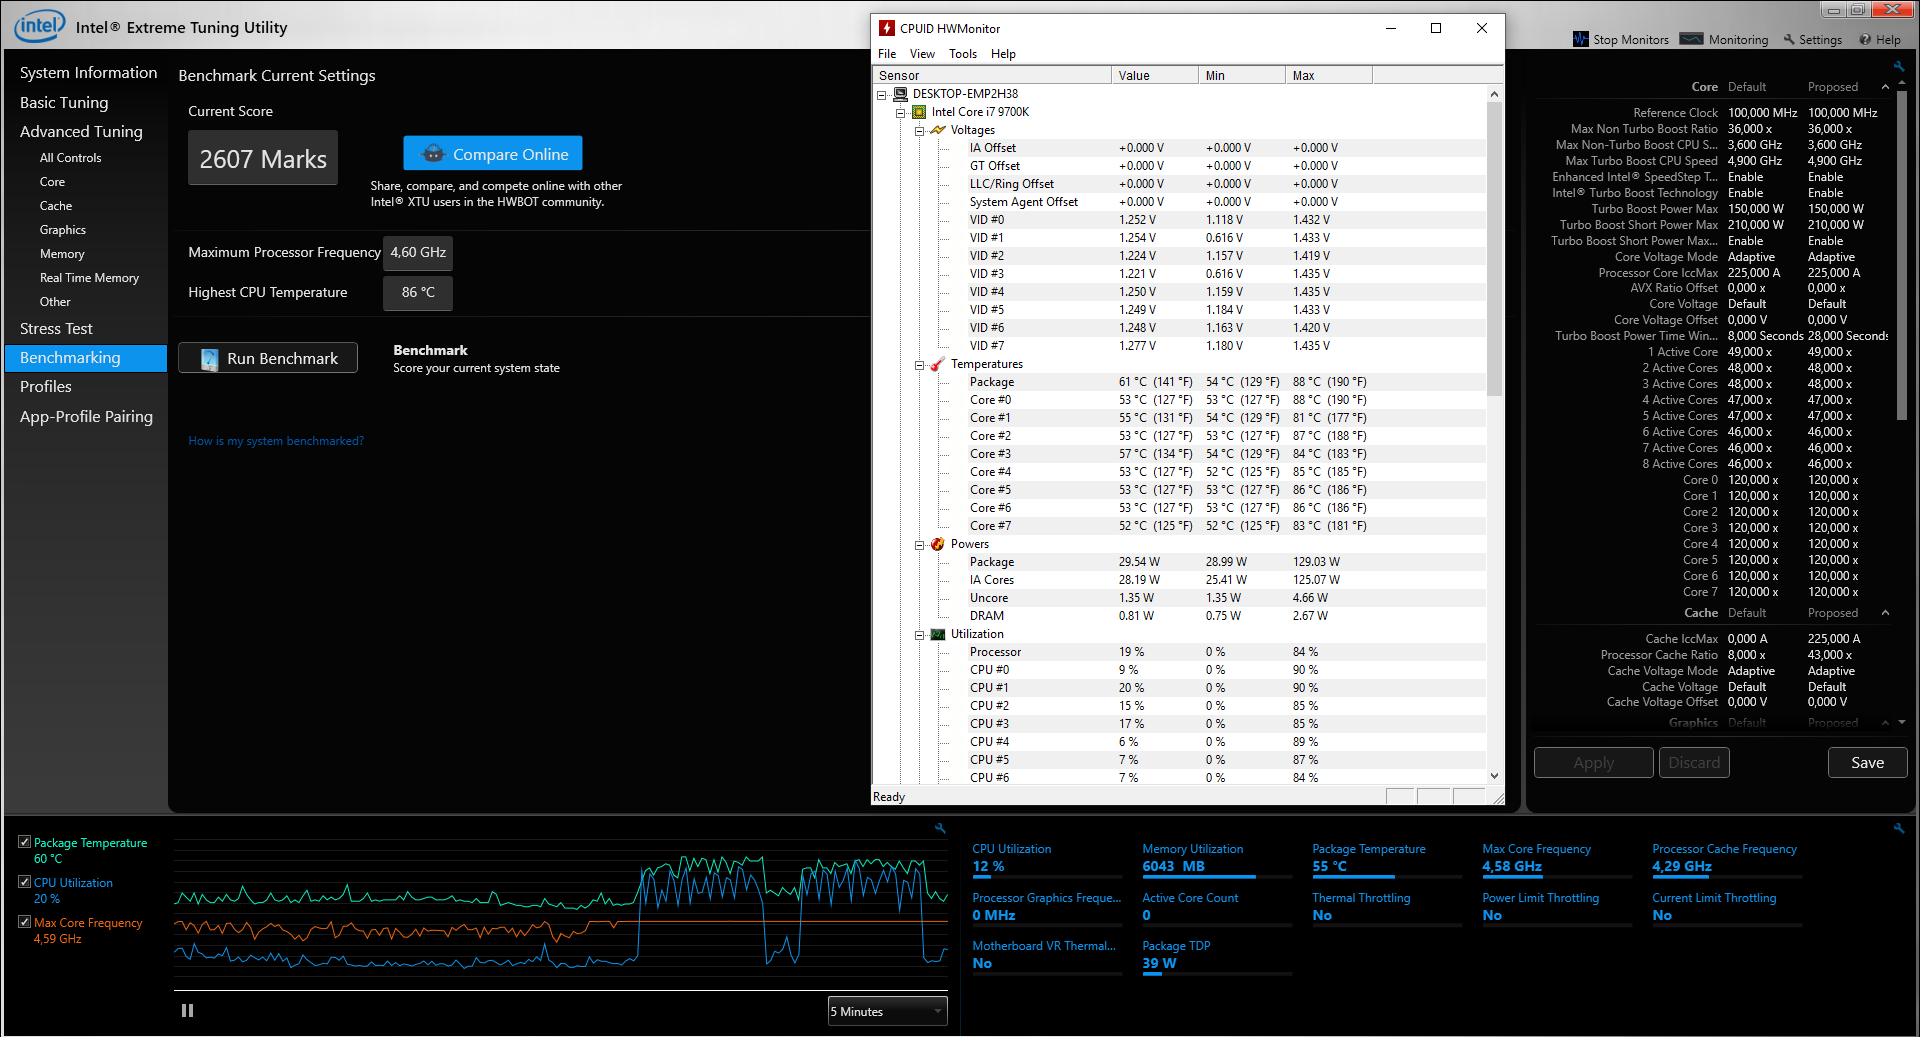Click the Stop Monitors waveform icon
1920x1037 pixels.
[x=1580, y=39]
